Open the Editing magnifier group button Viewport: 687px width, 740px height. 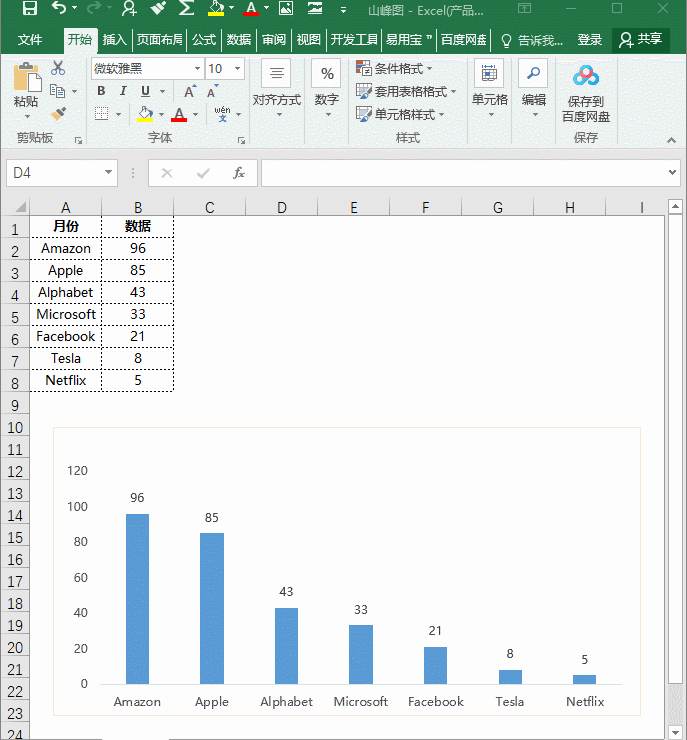(534, 87)
